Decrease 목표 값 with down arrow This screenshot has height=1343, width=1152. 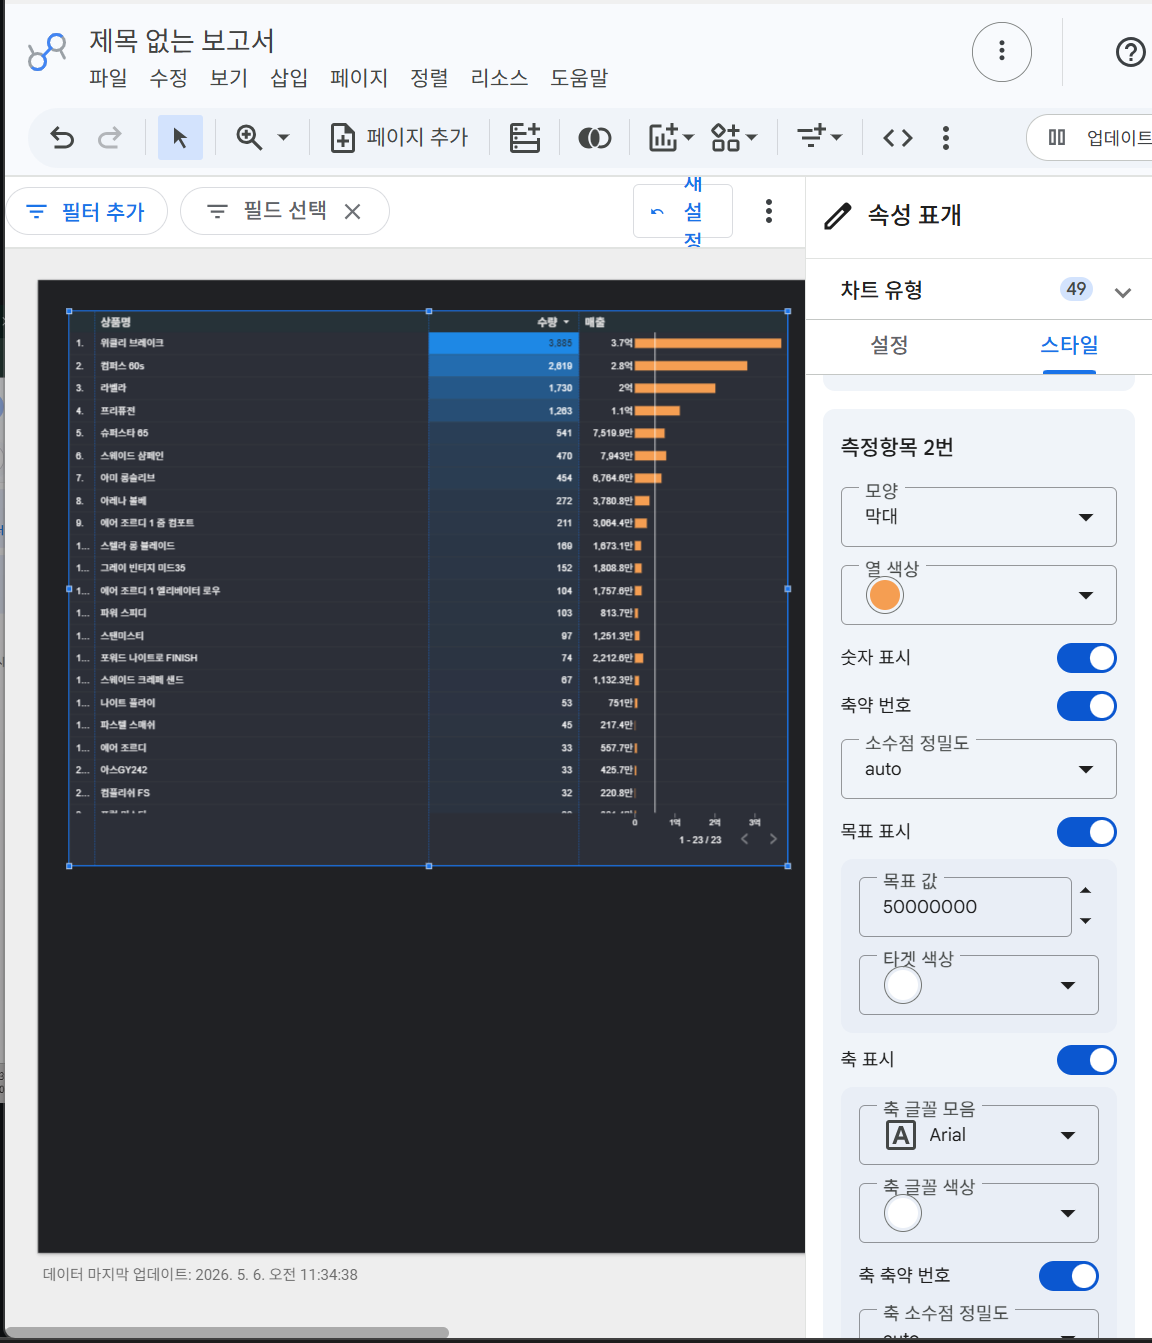click(1086, 921)
